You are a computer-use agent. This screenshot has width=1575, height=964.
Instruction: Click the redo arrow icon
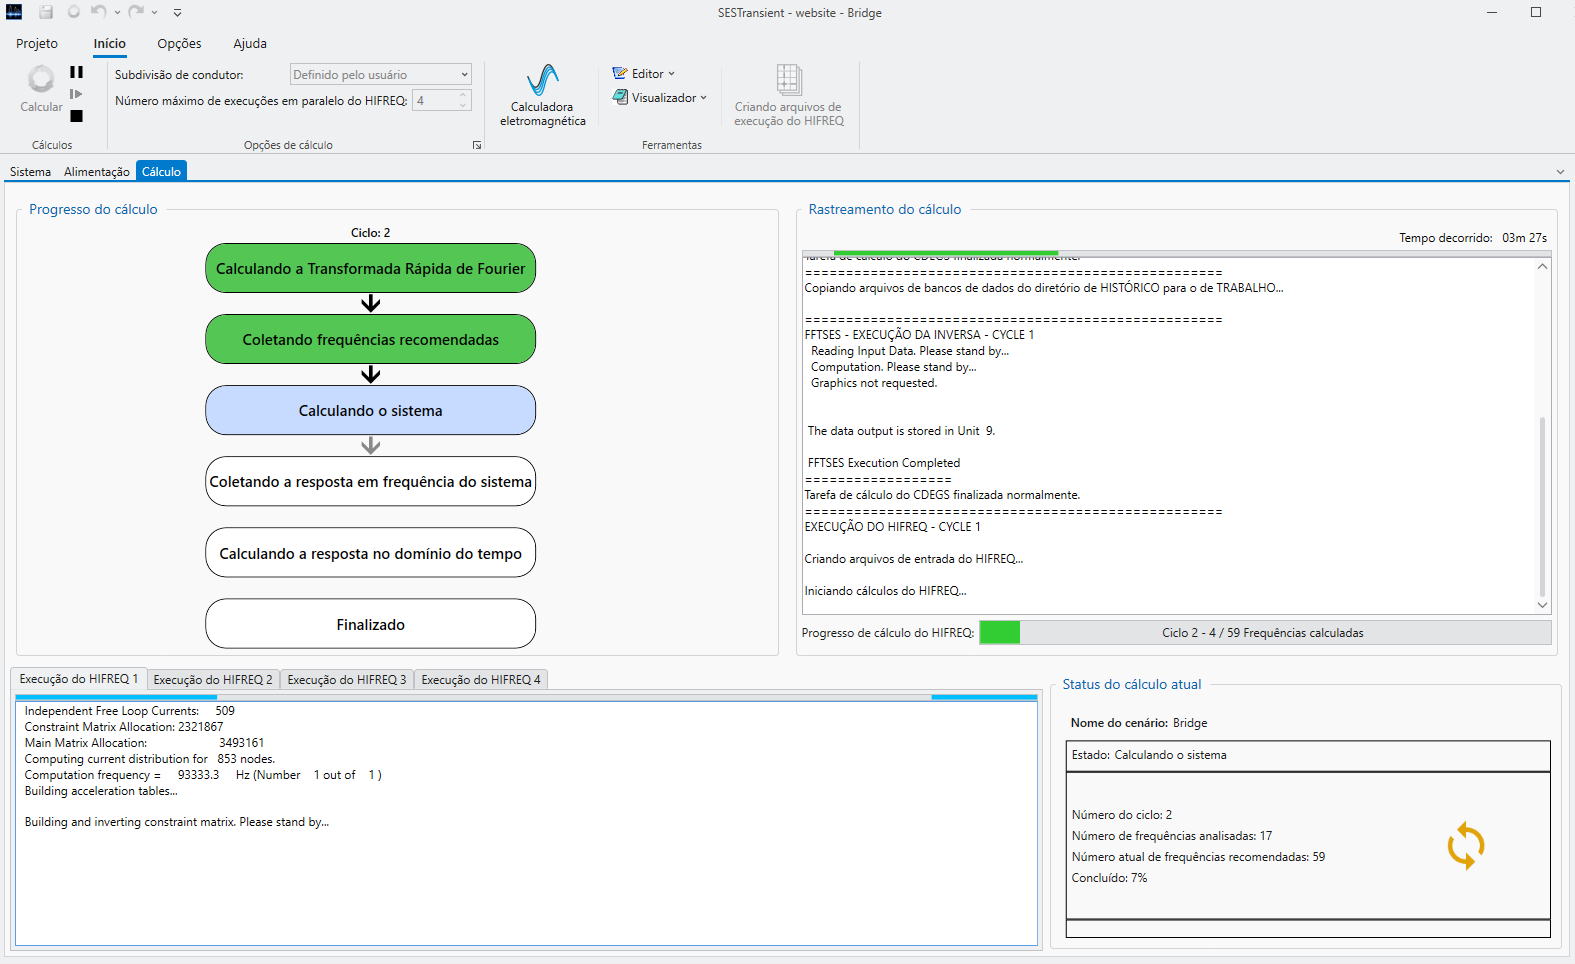coord(136,12)
